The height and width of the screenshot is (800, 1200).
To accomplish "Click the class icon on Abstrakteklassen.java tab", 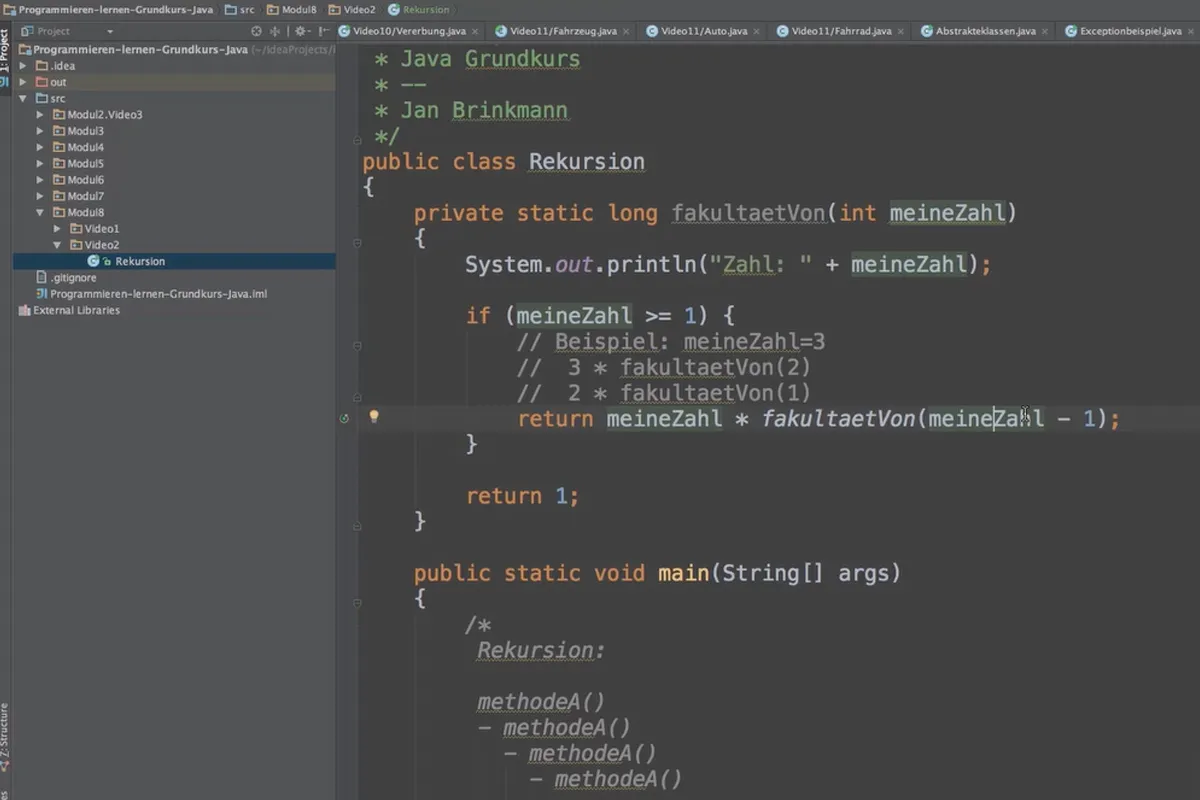I will (x=927, y=31).
